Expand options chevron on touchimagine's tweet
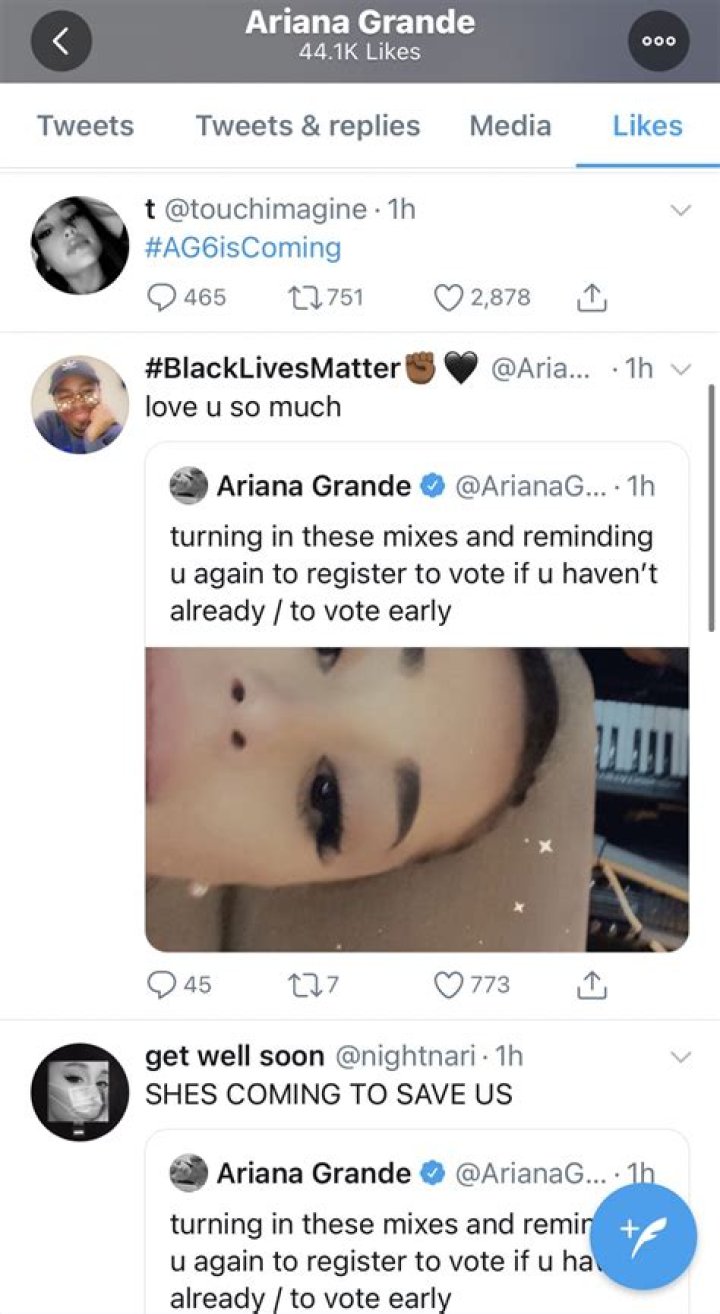This screenshot has width=720, height=1314. [x=680, y=210]
